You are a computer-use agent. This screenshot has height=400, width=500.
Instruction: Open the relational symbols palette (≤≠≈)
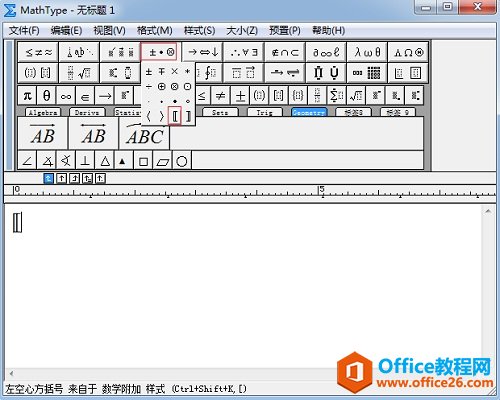(38, 52)
